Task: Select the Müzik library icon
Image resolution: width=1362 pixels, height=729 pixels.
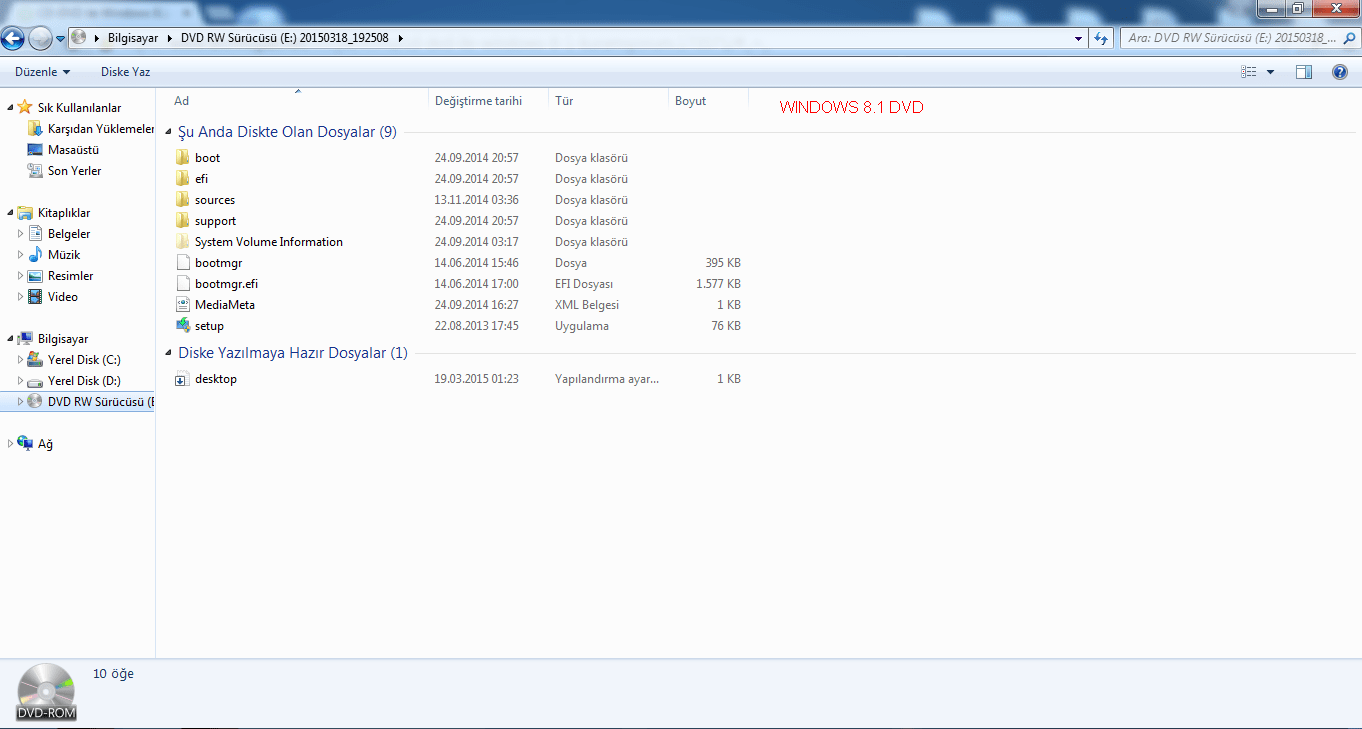Action: tap(36, 255)
